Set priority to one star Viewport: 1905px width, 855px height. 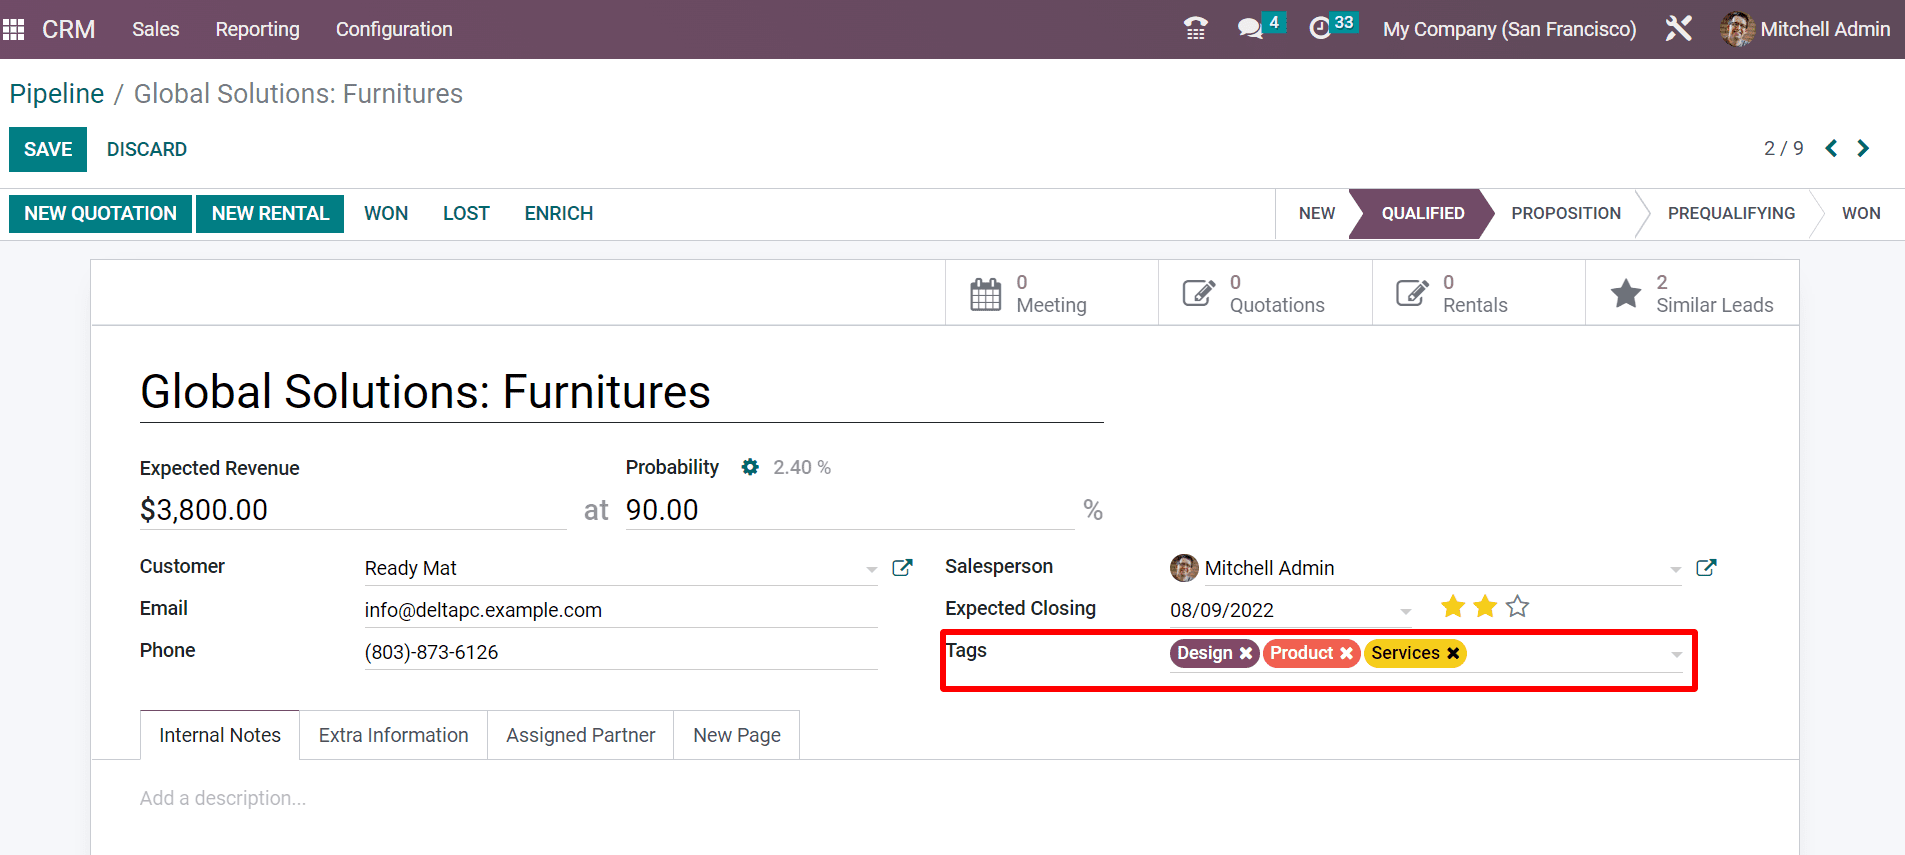click(x=1453, y=607)
